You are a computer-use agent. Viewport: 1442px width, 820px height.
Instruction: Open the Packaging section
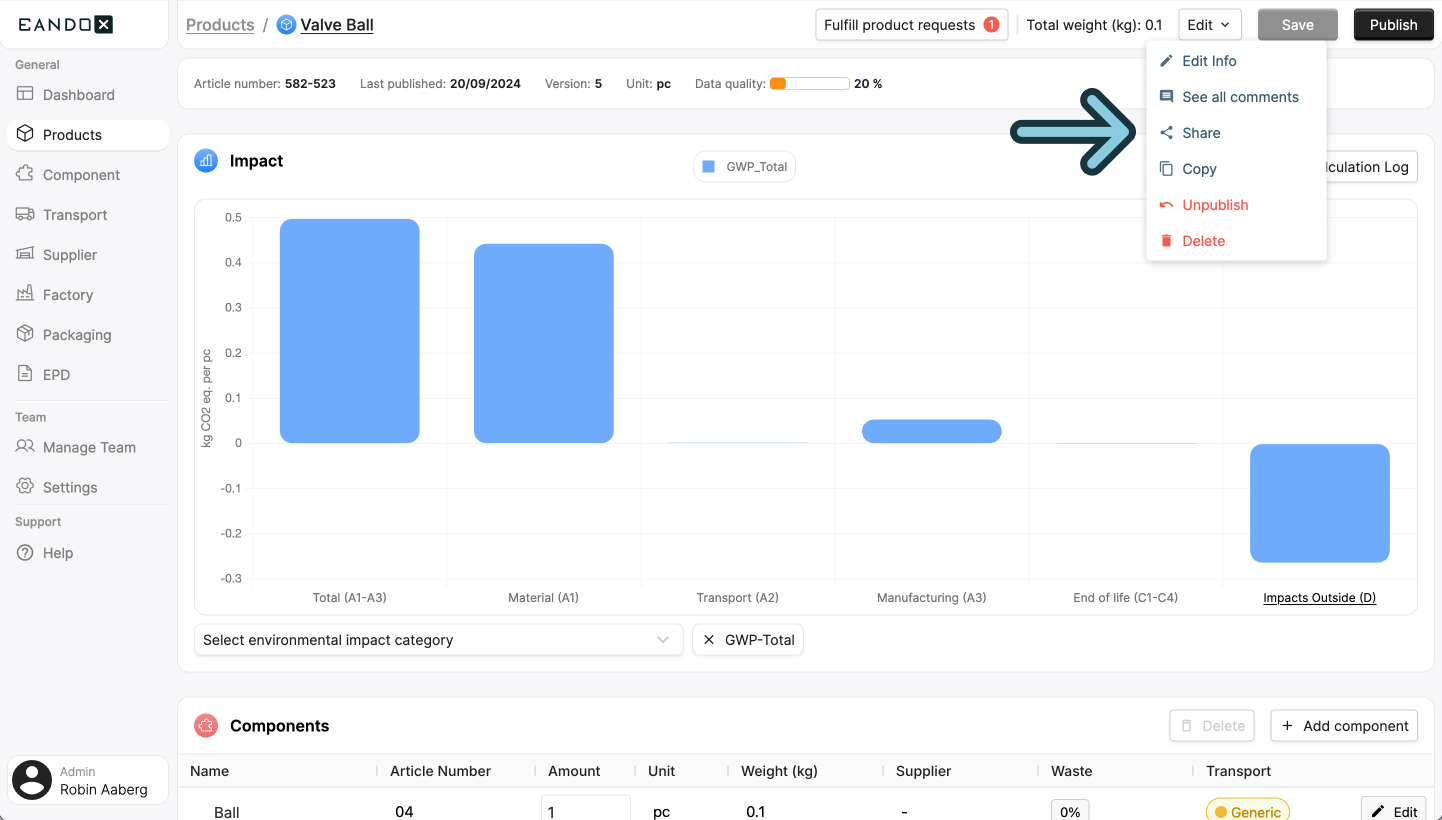click(78, 334)
